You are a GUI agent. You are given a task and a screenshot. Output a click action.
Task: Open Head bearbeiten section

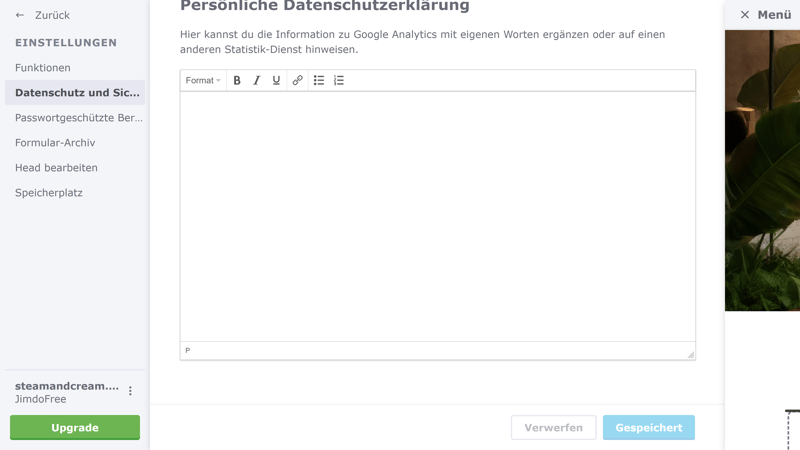pos(56,168)
